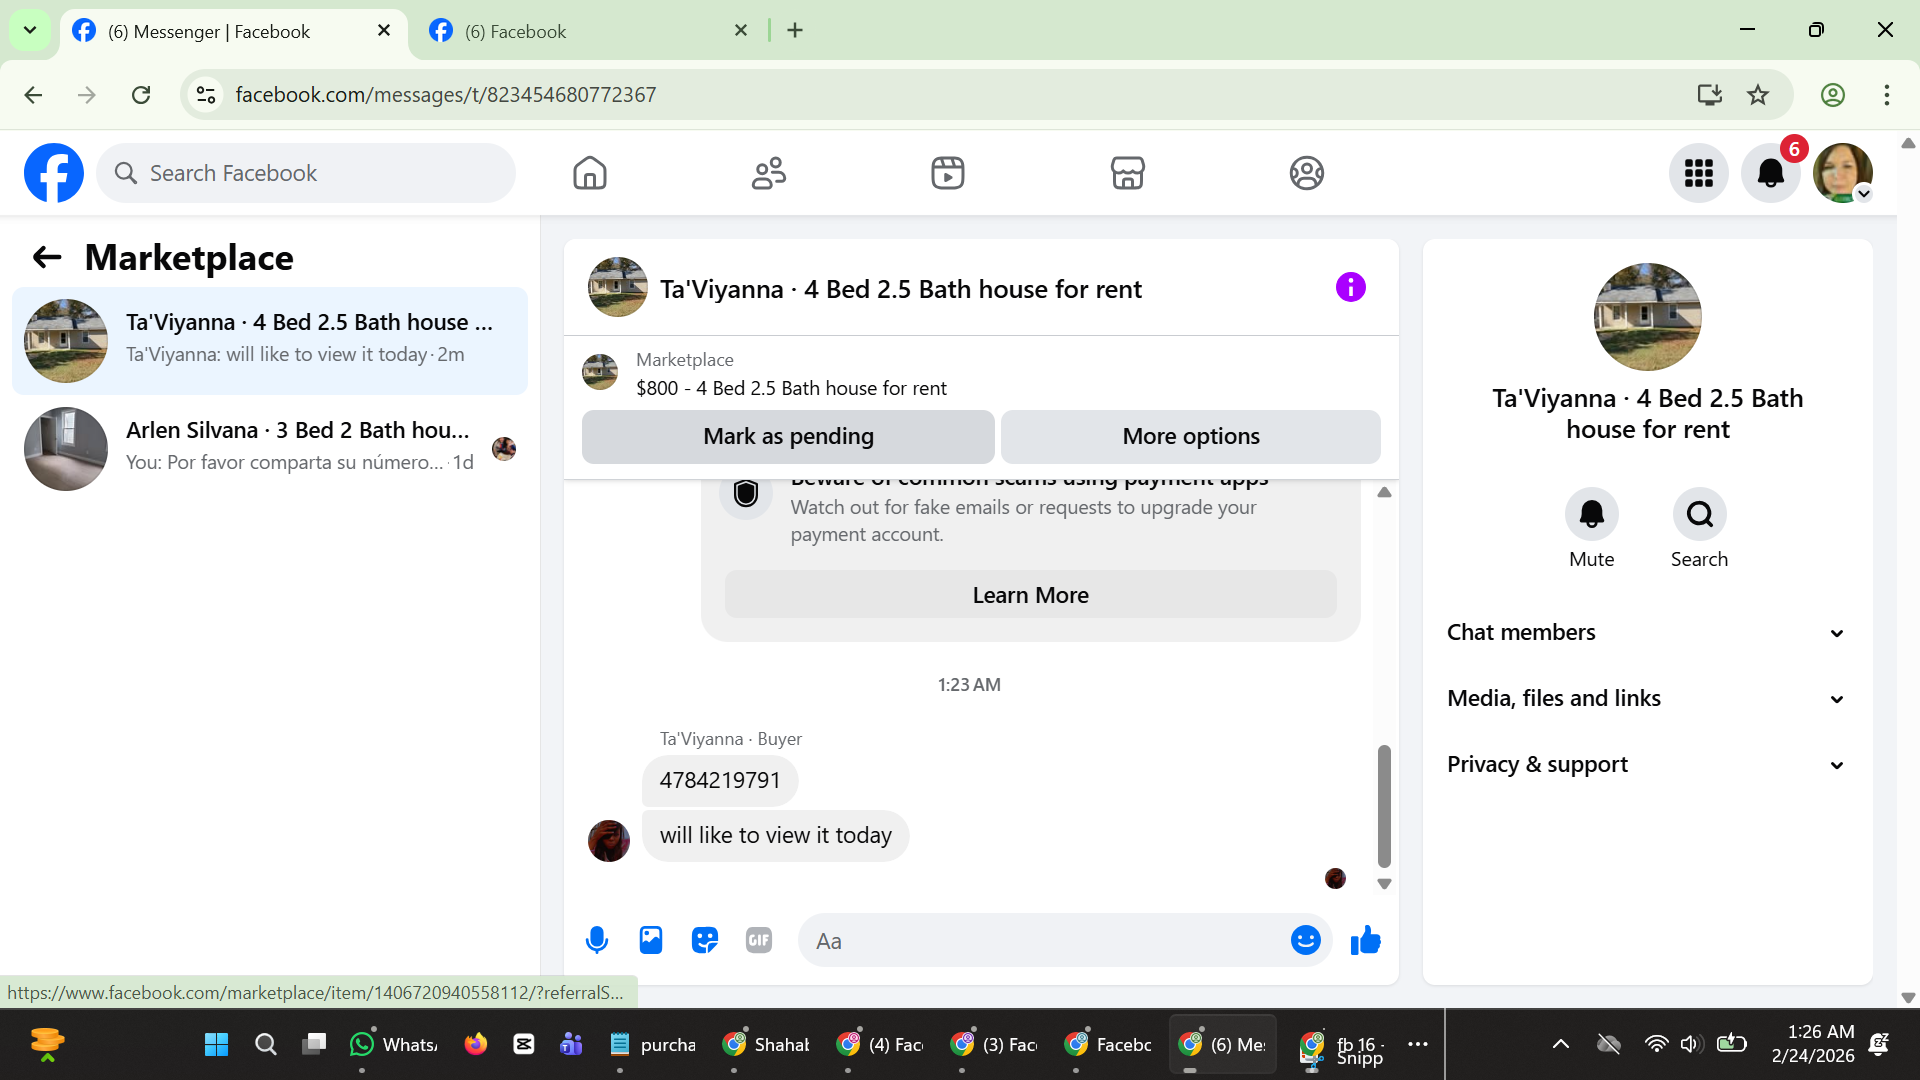Open the notifications bell with badge
This screenshot has height=1080, width=1920.
click(x=1770, y=173)
